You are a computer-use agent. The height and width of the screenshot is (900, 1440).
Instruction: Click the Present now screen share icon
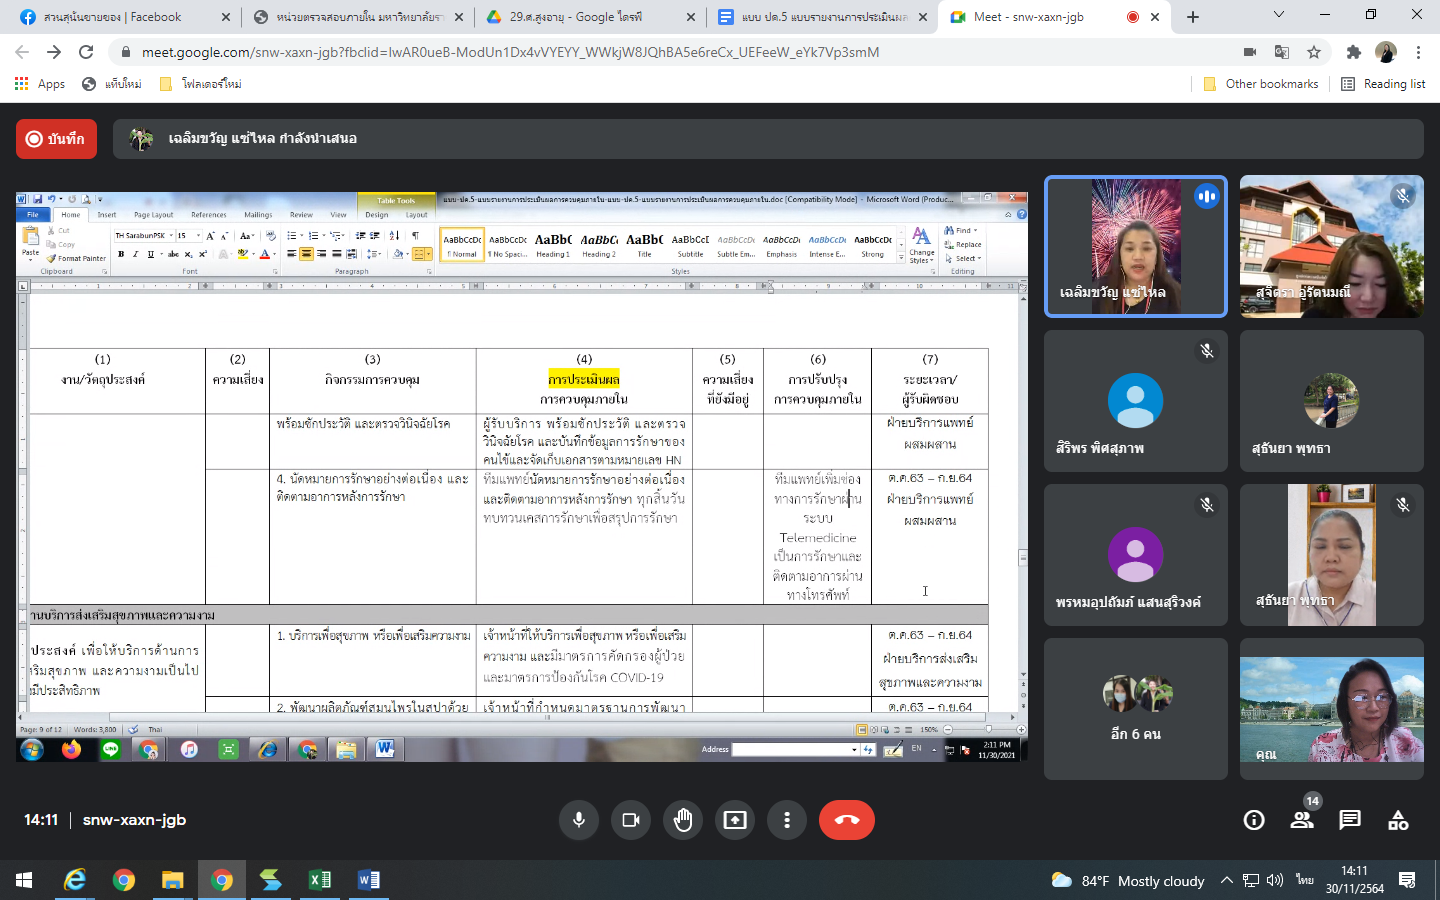(x=735, y=820)
